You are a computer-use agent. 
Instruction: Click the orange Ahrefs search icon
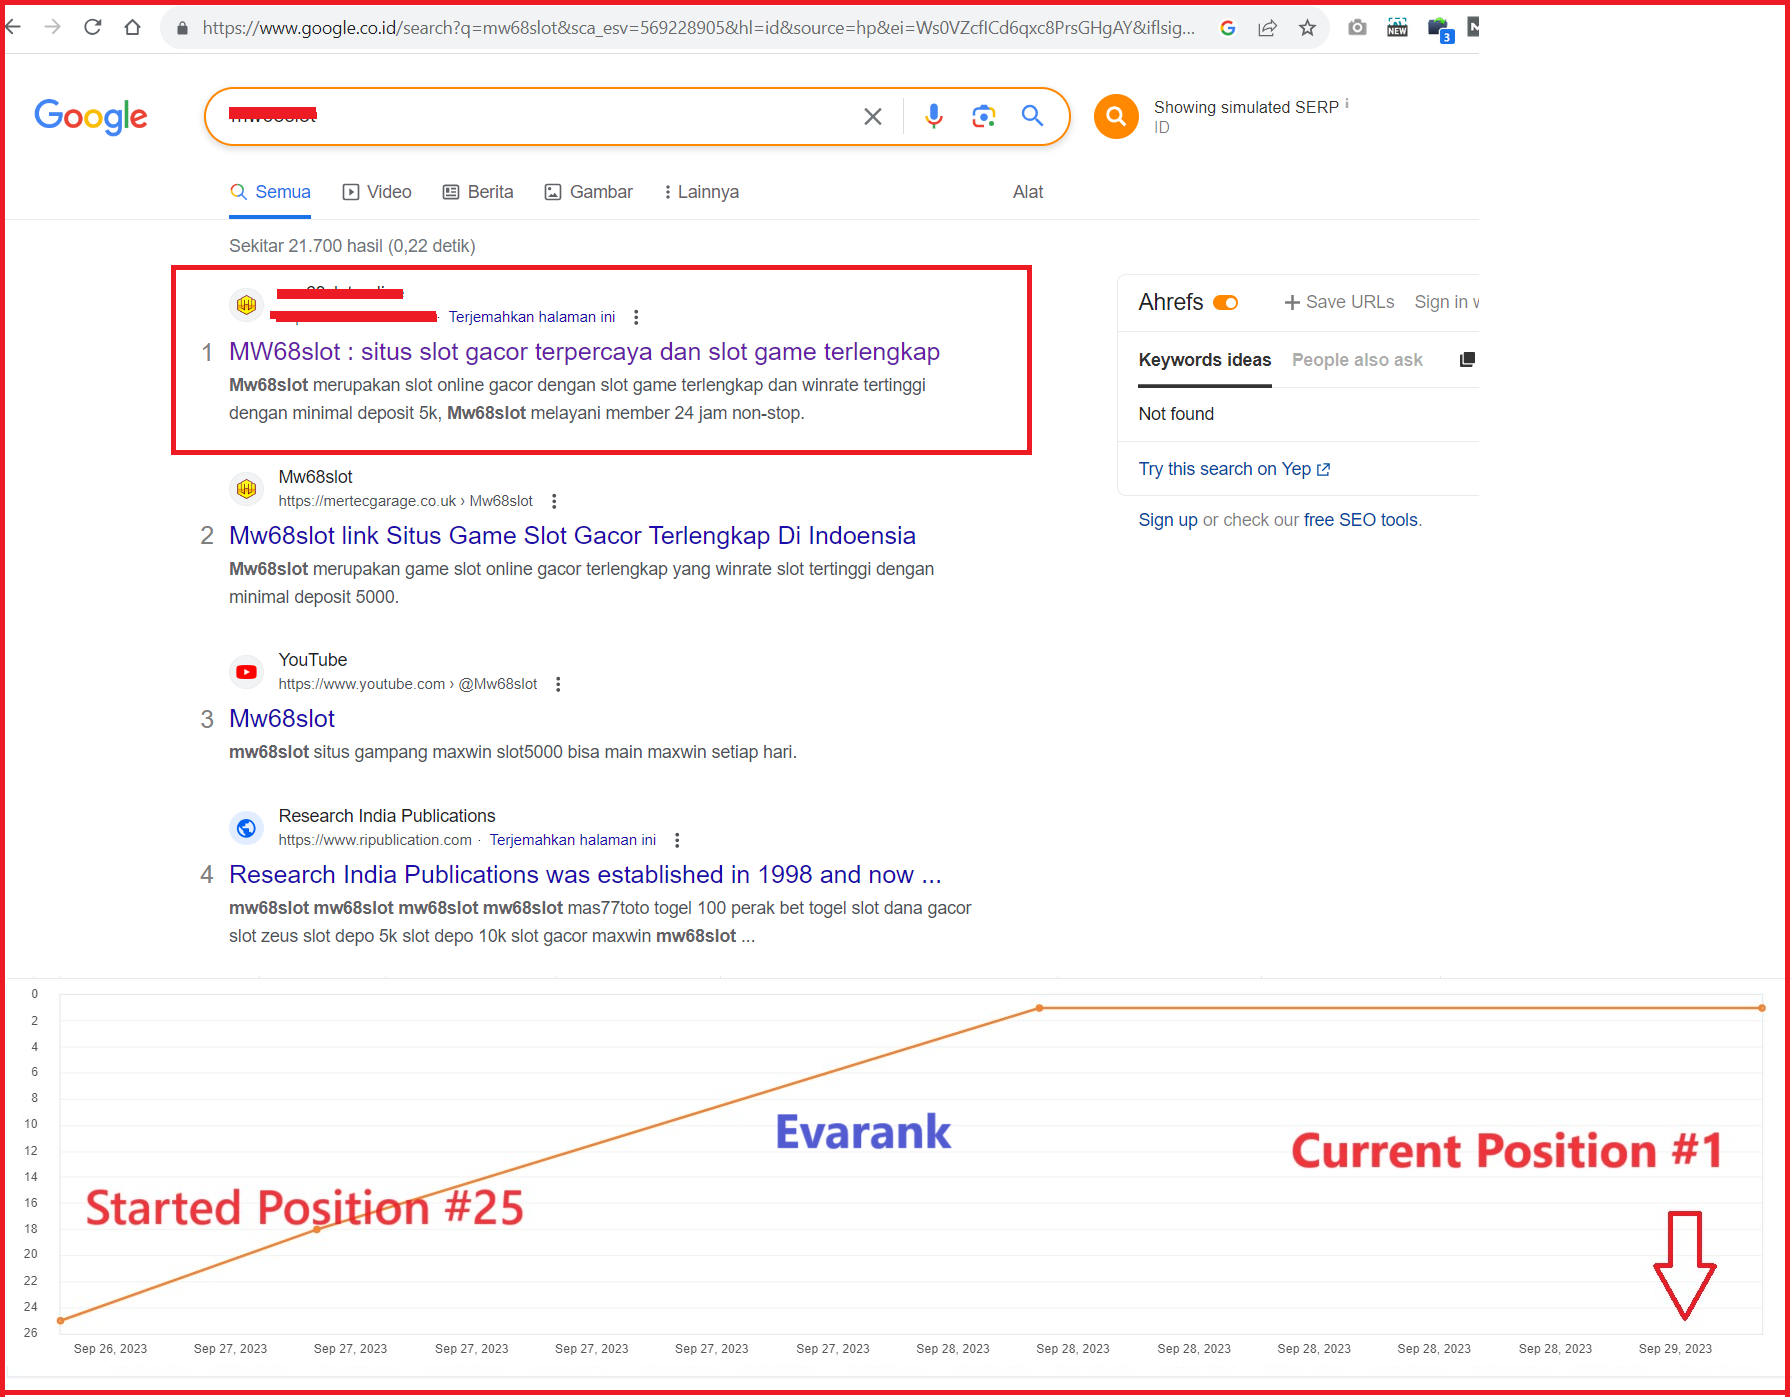(x=1116, y=117)
